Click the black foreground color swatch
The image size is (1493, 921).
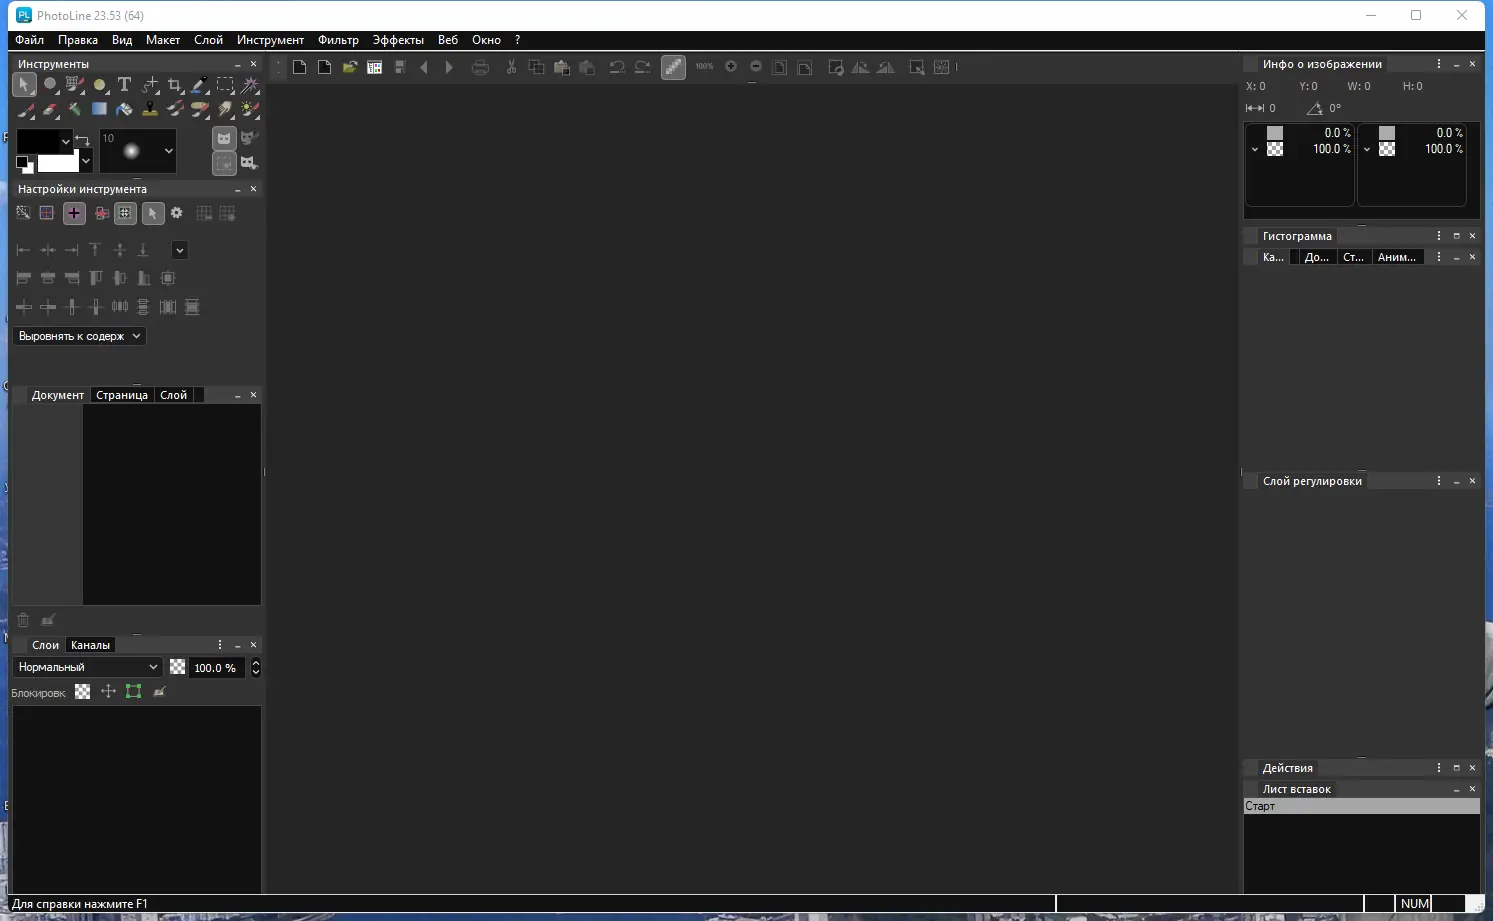[38, 141]
